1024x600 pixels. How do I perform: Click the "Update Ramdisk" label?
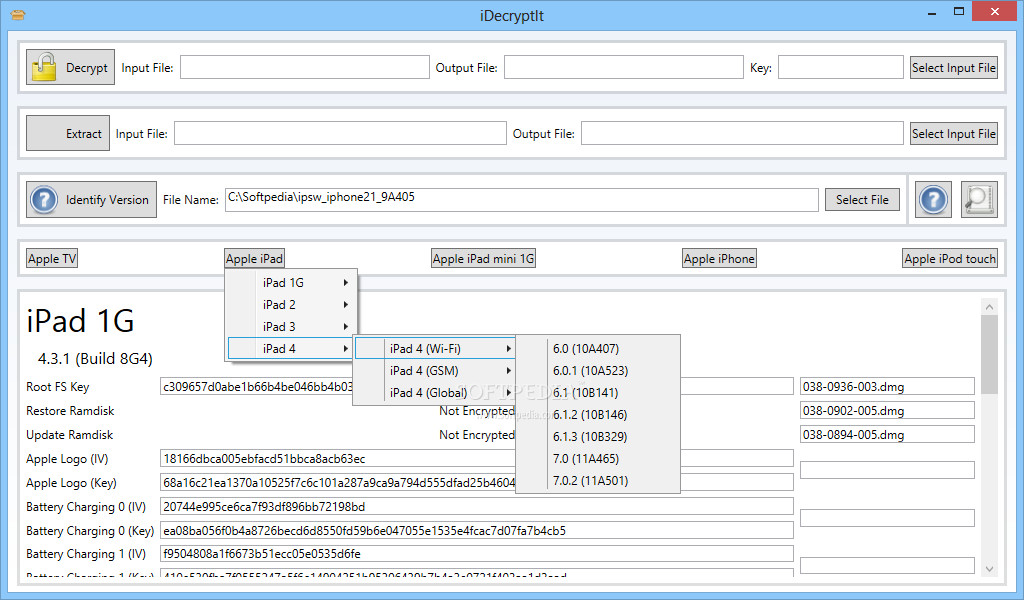click(x=69, y=435)
